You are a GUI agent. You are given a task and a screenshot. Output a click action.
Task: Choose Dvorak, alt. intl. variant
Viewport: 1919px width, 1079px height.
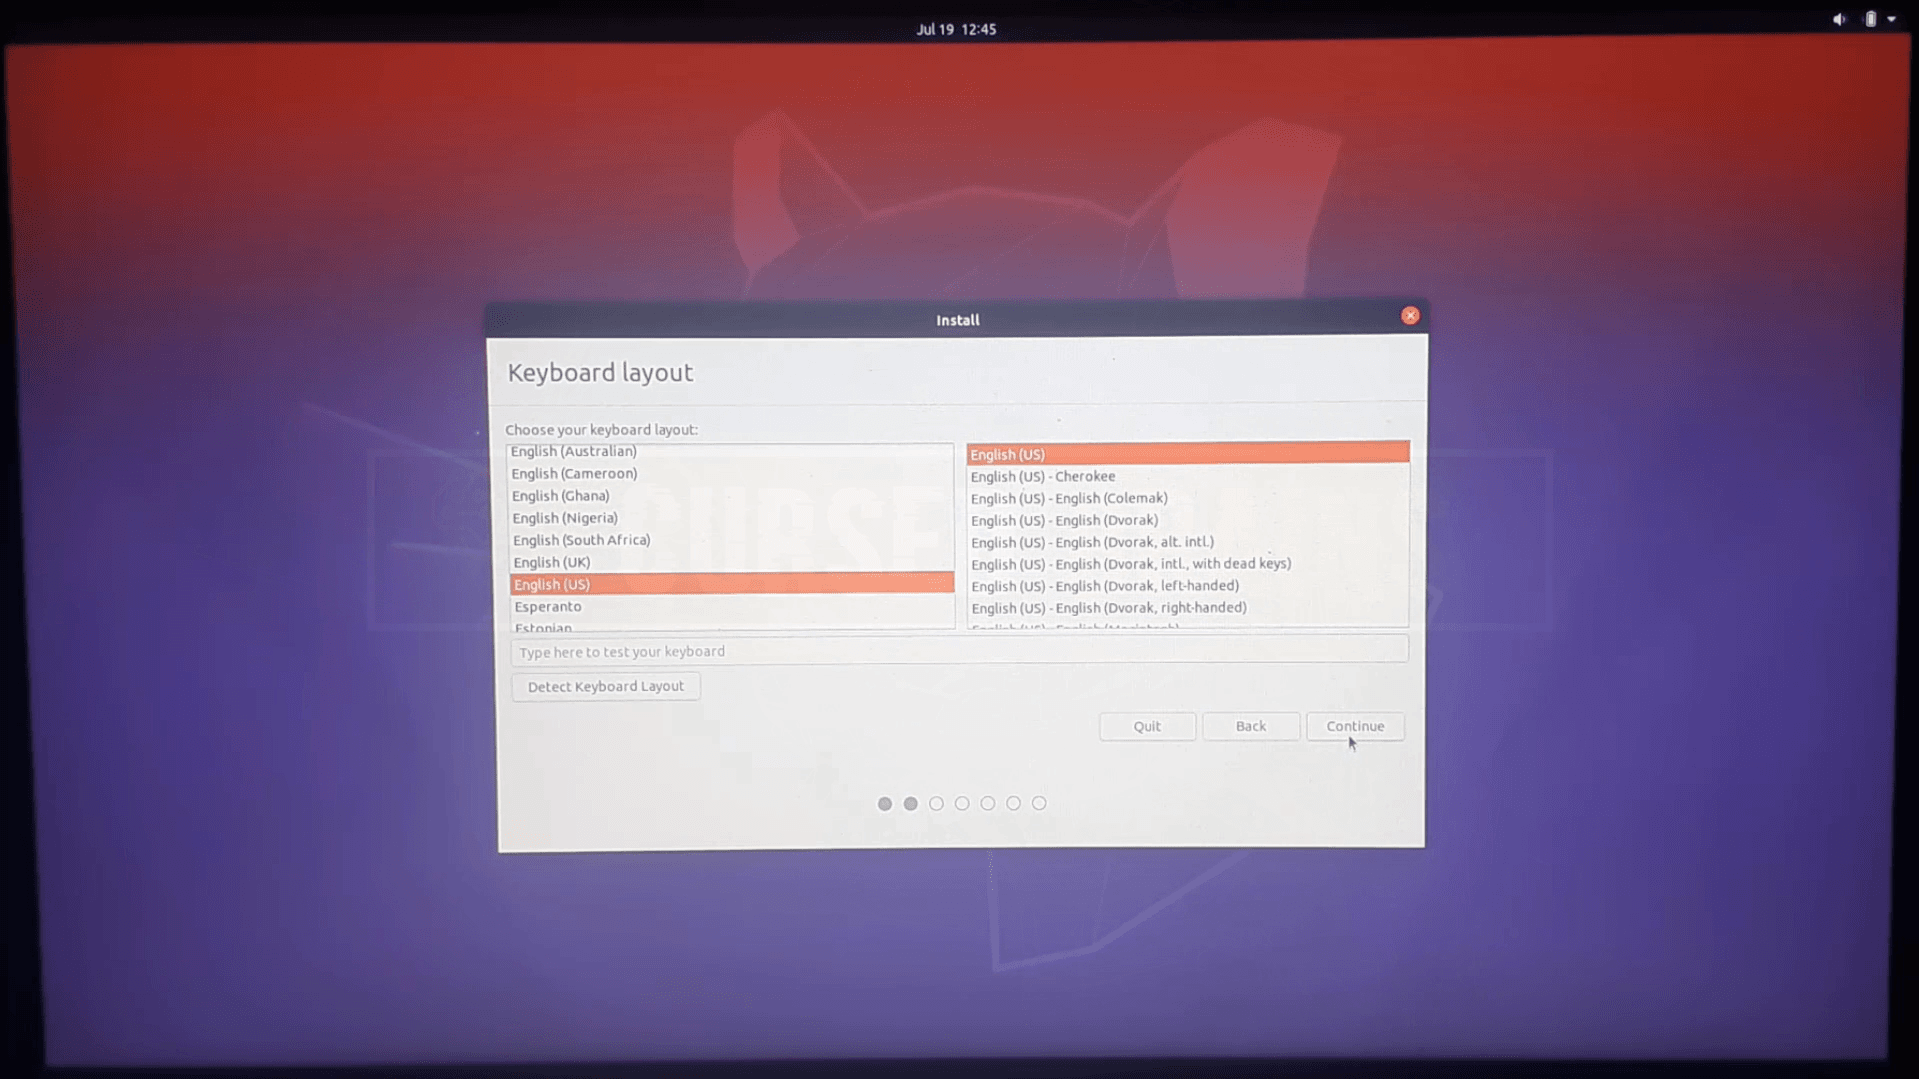coord(1188,542)
